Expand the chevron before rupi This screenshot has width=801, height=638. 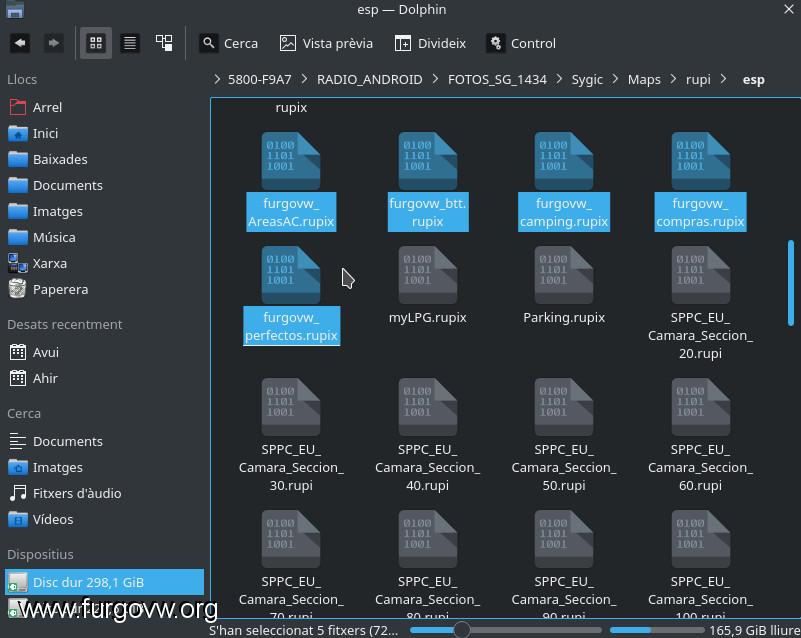click(673, 79)
